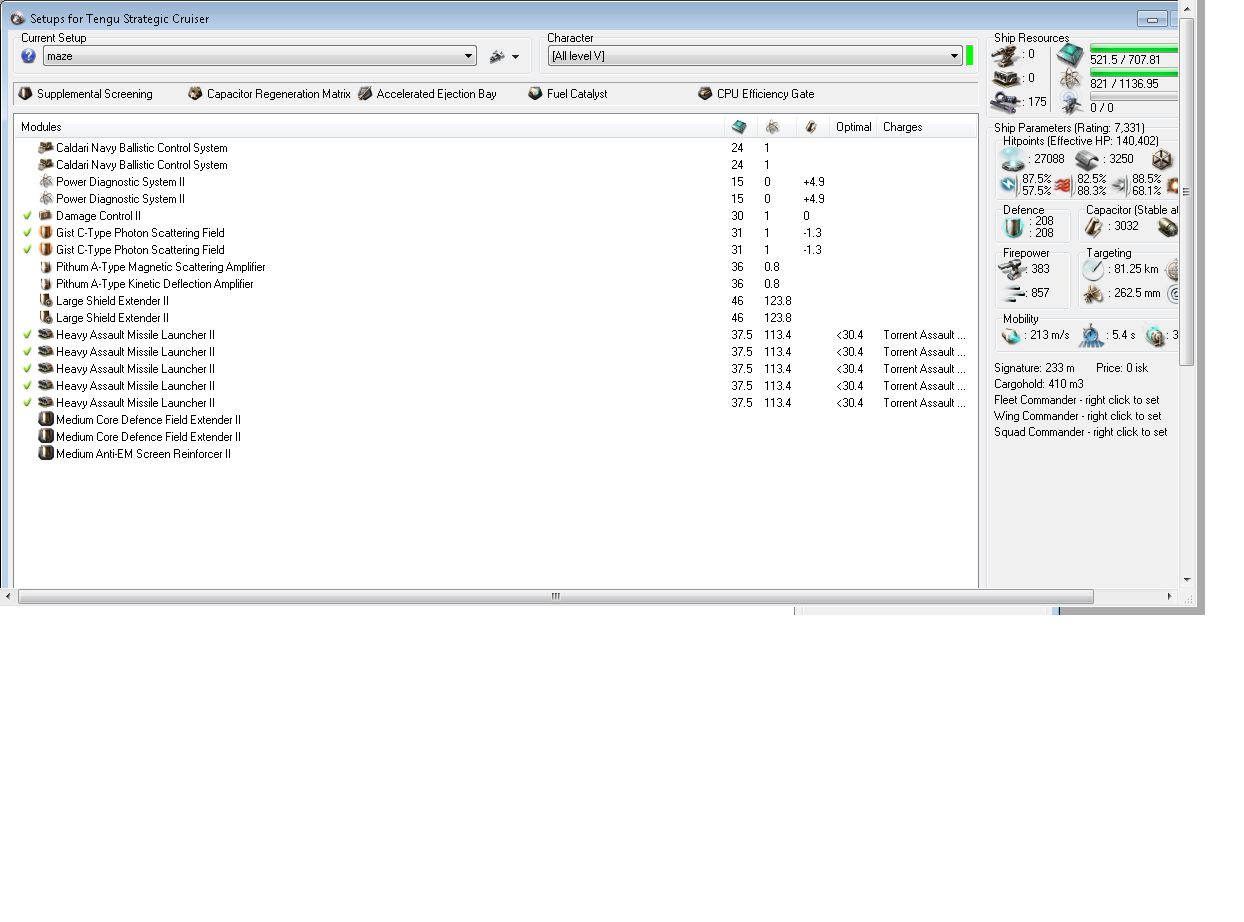Open the ship icon menu beside setup name
This screenshot has width=1244, height=922.
click(504, 57)
